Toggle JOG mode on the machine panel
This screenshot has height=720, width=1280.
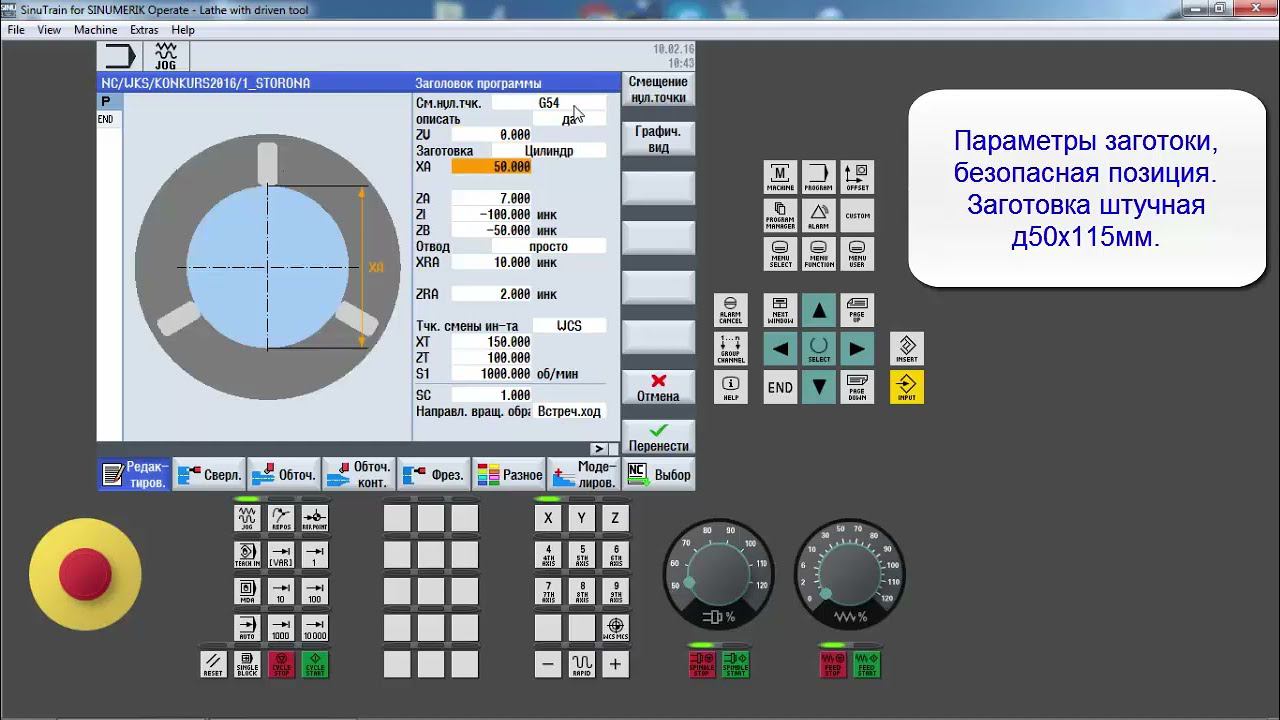247,518
